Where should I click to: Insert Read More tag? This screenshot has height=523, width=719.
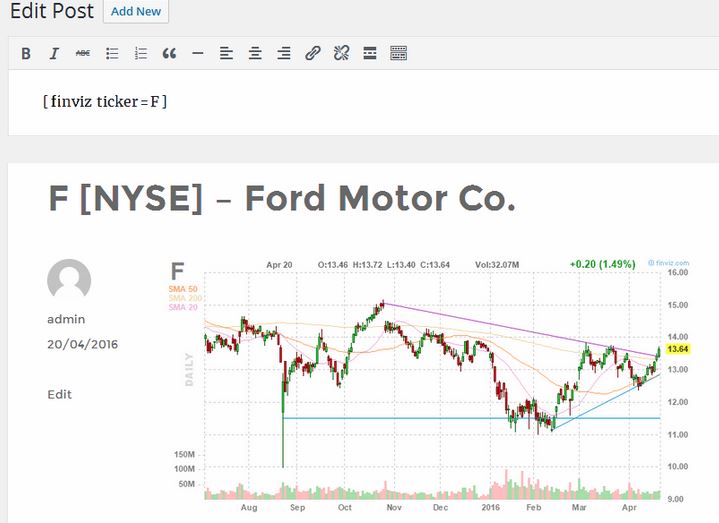click(369, 53)
